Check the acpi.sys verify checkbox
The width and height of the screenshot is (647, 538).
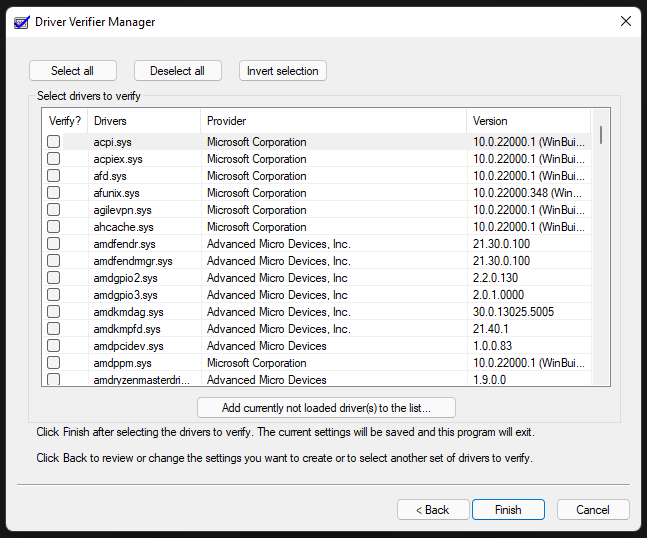(54, 142)
